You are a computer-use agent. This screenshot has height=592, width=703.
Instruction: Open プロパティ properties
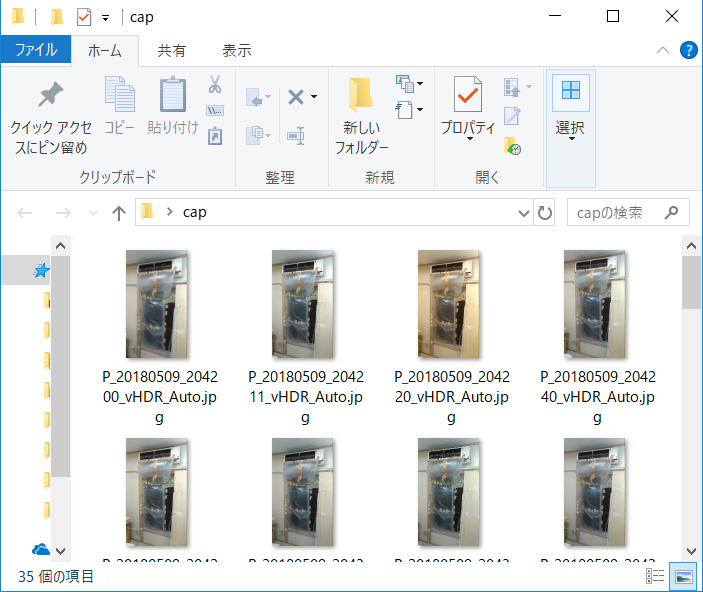point(468,108)
